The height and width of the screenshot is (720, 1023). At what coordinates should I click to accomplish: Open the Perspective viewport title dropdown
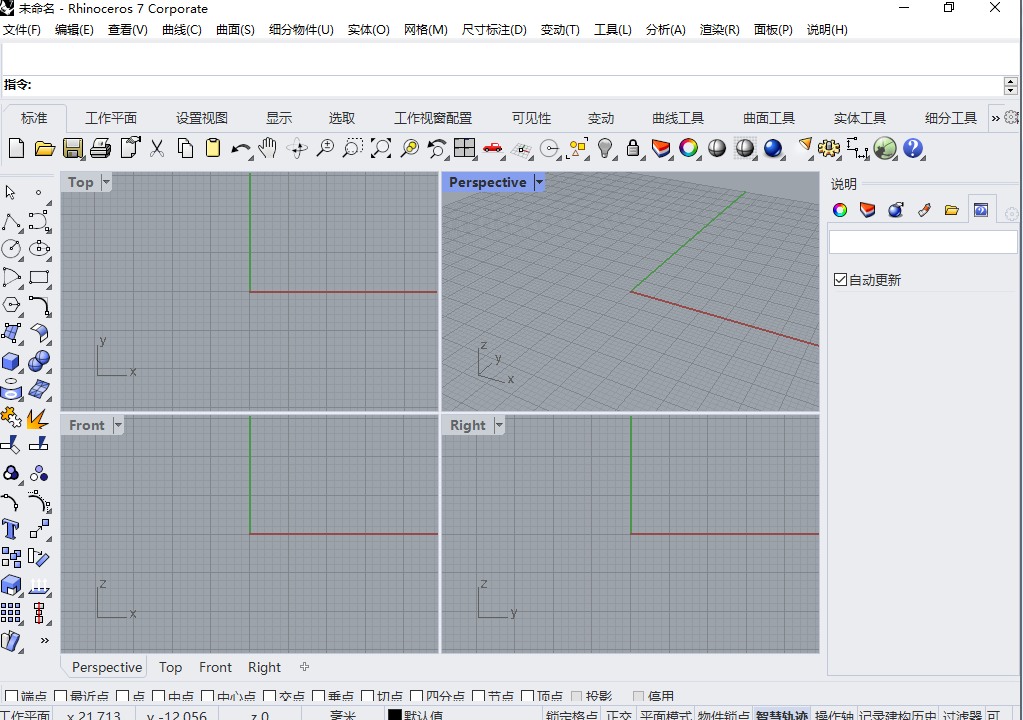point(539,182)
